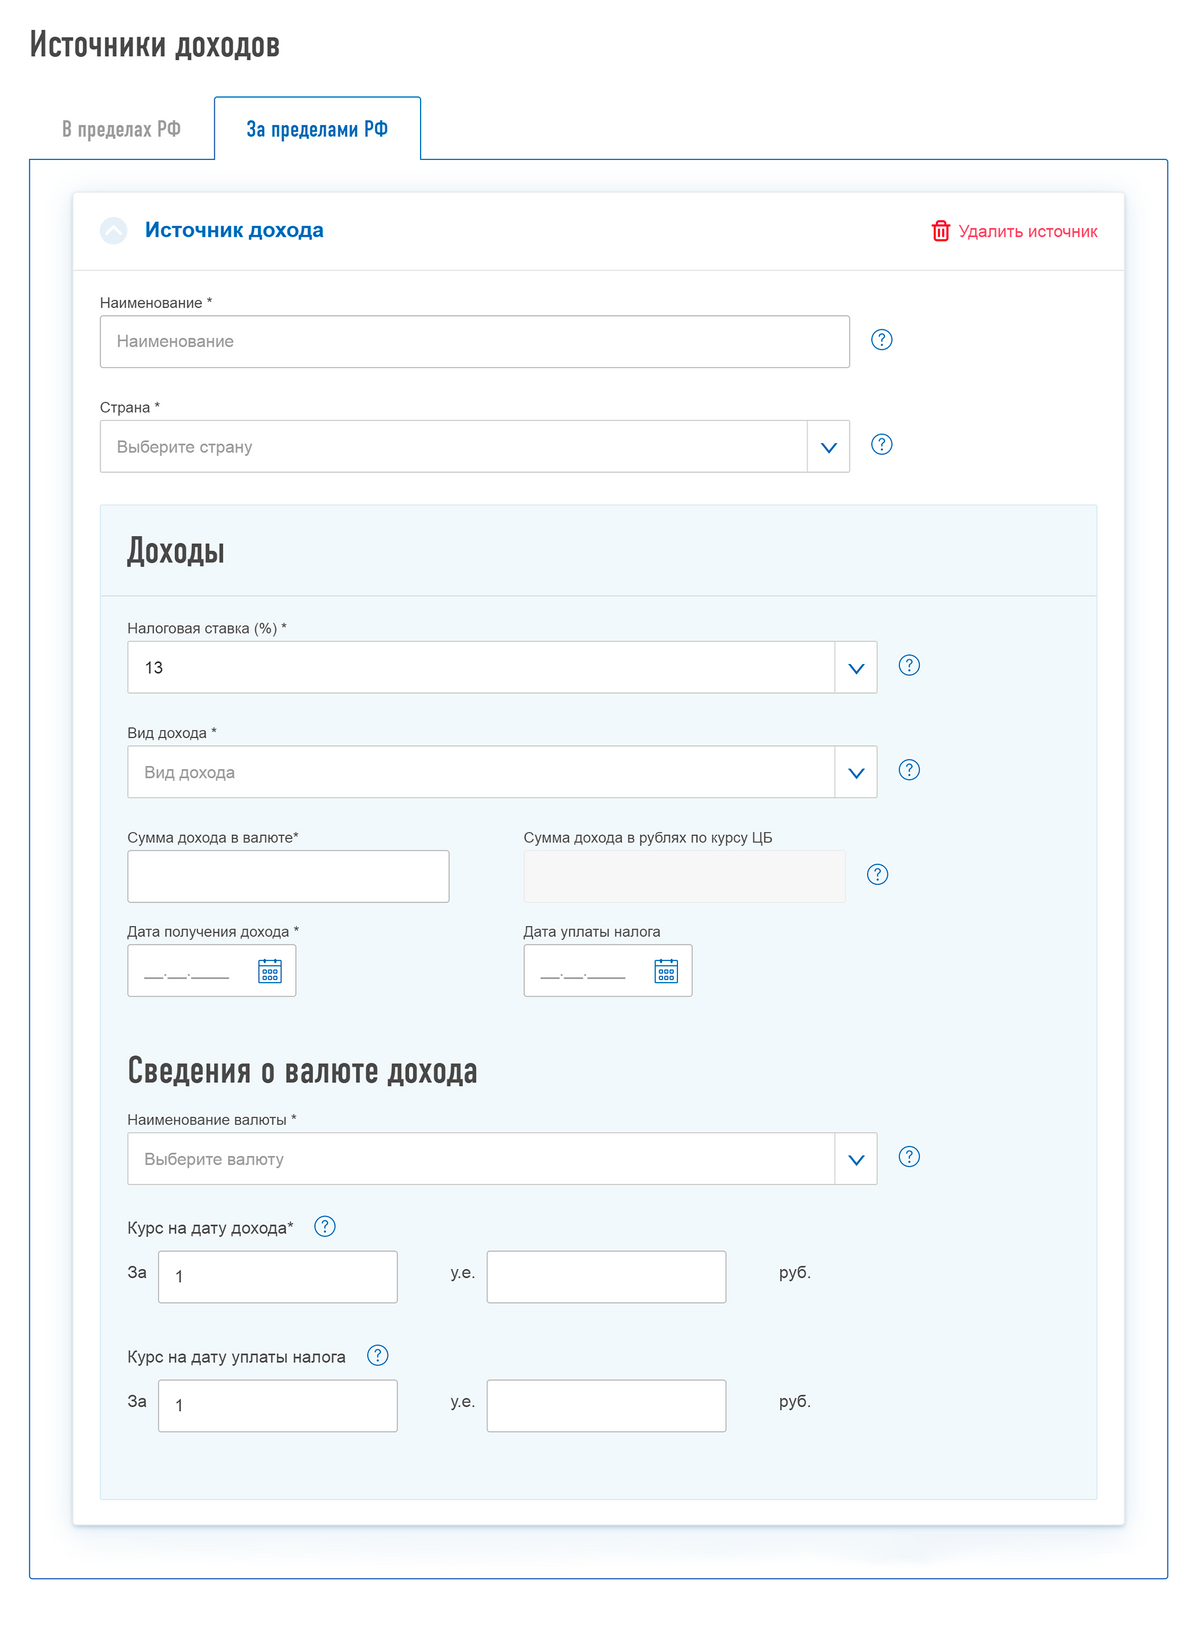Image resolution: width=1200 pixels, height=1643 pixels.
Task: Open the Вид дохода dropdown
Action: pos(856,772)
